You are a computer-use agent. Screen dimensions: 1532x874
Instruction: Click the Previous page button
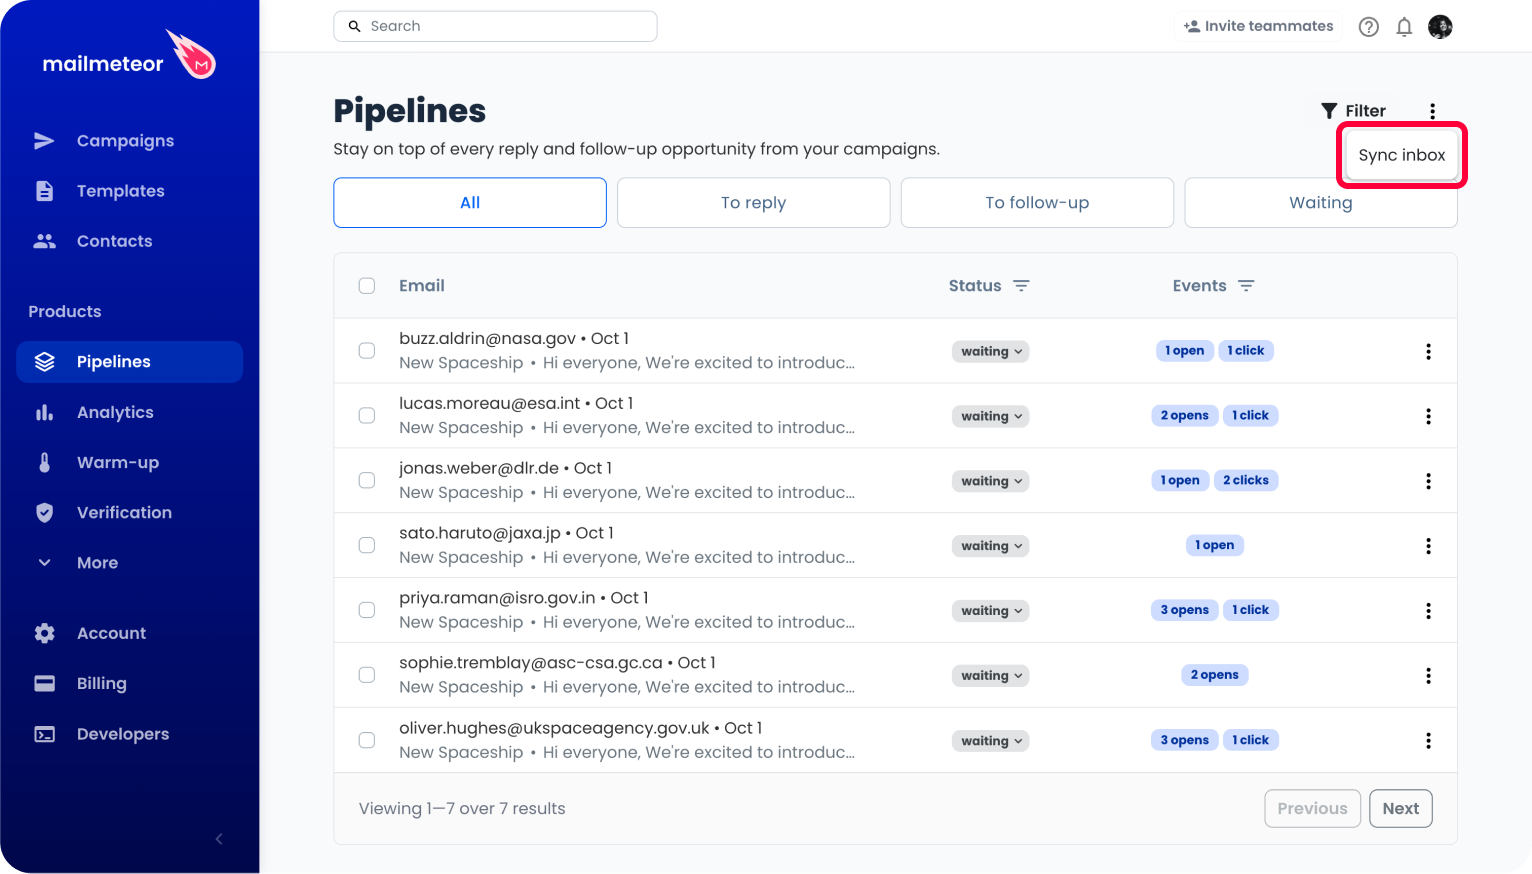pyautogui.click(x=1312, y=809)
